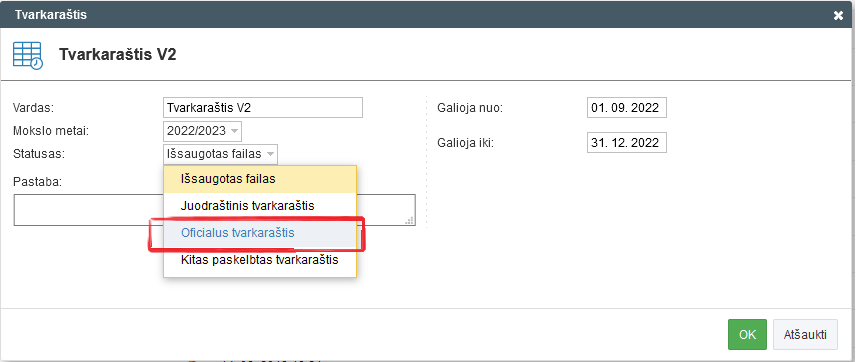Click the Tvarkaraštis dialog title bar
The width and height of the screenshot is (856, 362).
point(428,15)
